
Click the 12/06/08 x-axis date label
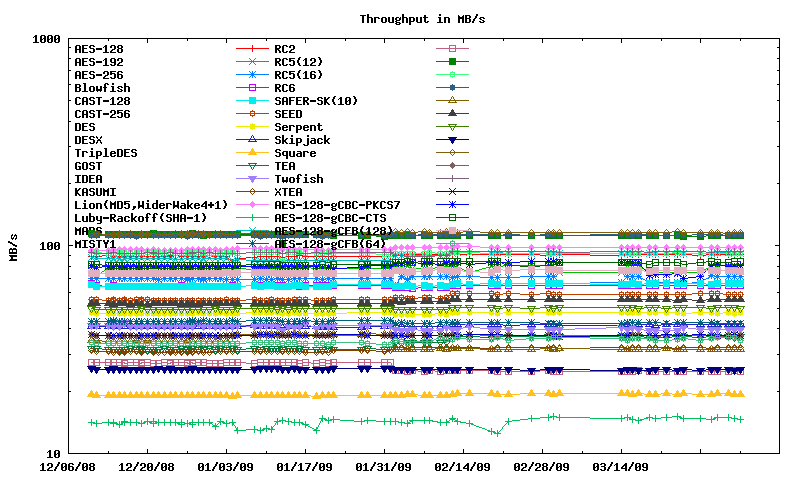click(x=67, y=467)
